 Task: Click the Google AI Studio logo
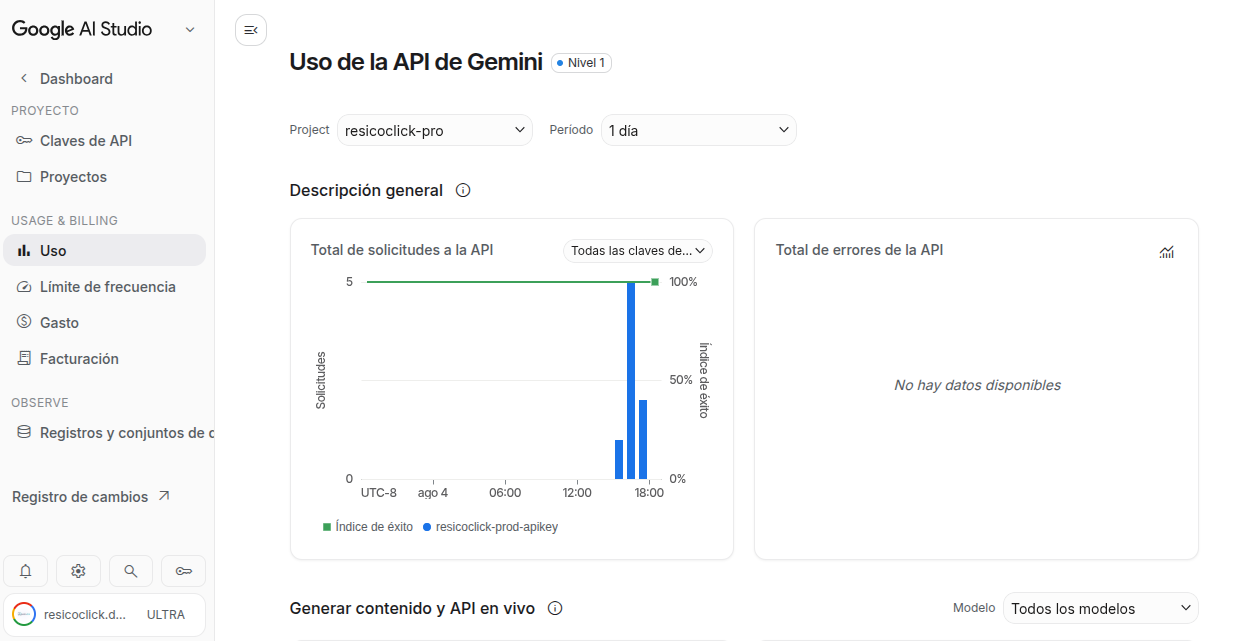[82, 29]
